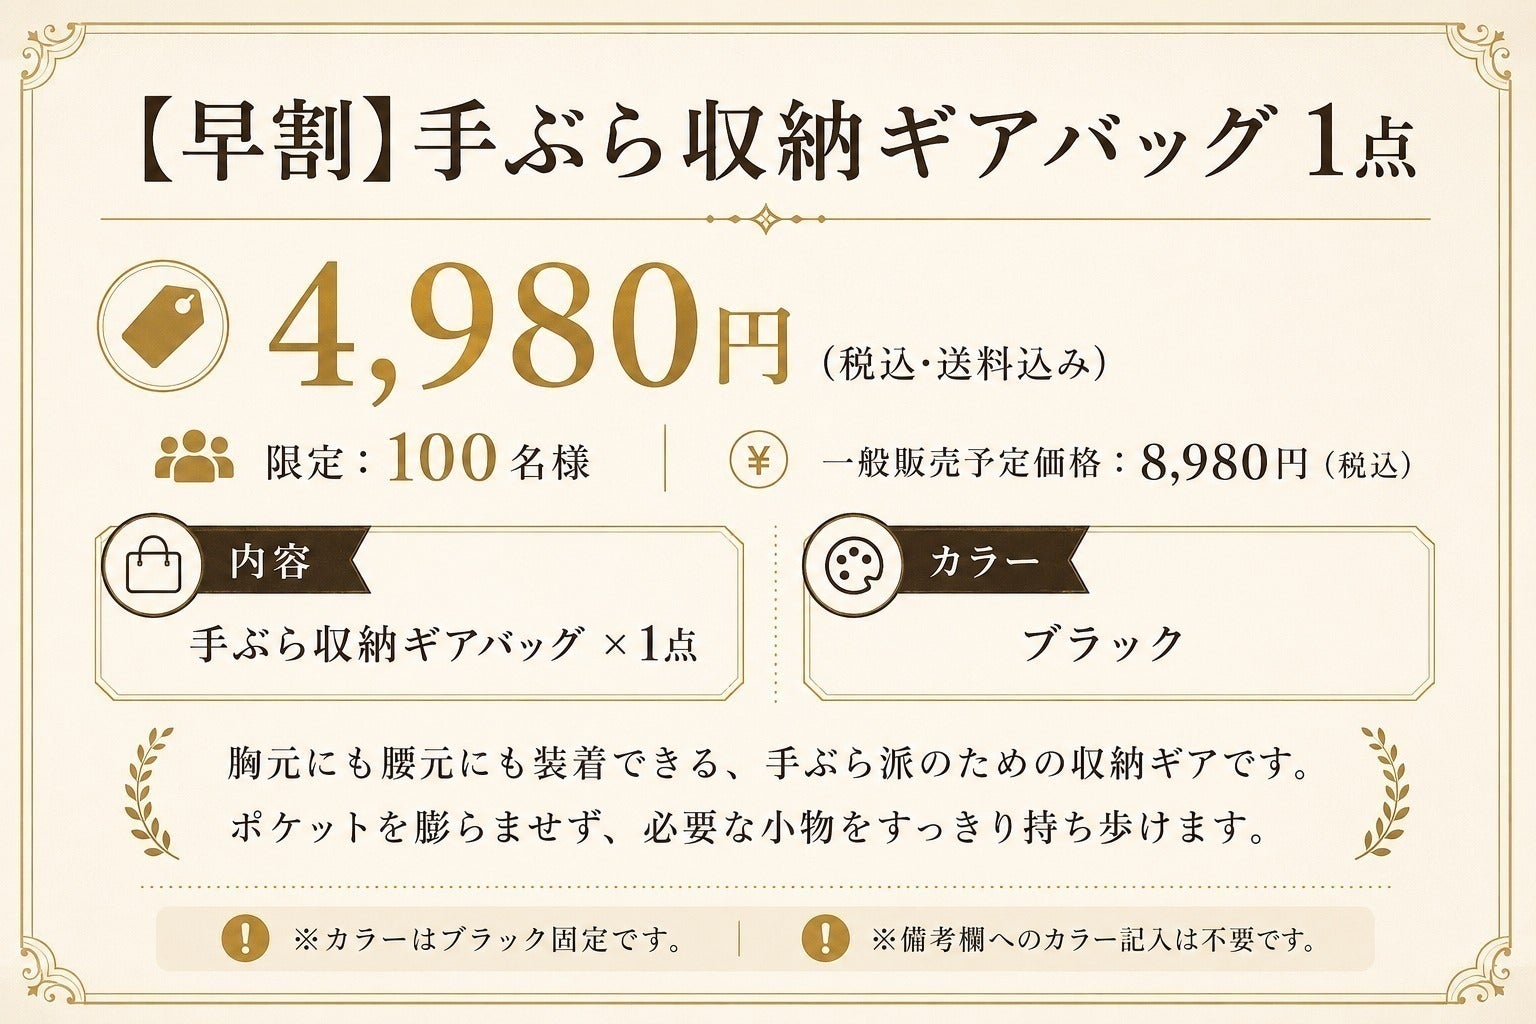Click the diamond ornament under the title

766,218
